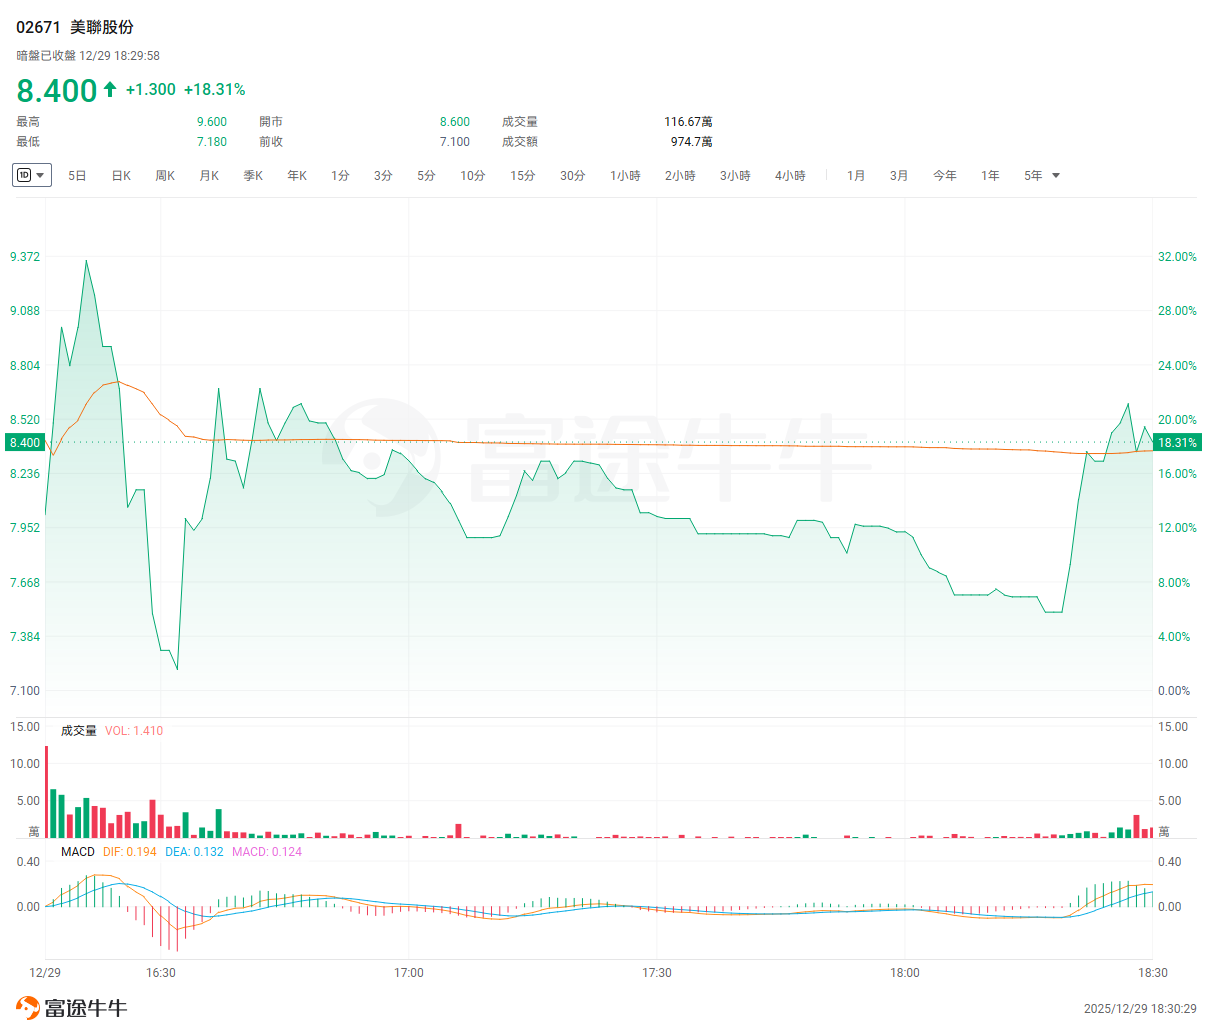Switch to the 5日 chart view
This screenshot has width=1213, height=1035.
(77, 176)
